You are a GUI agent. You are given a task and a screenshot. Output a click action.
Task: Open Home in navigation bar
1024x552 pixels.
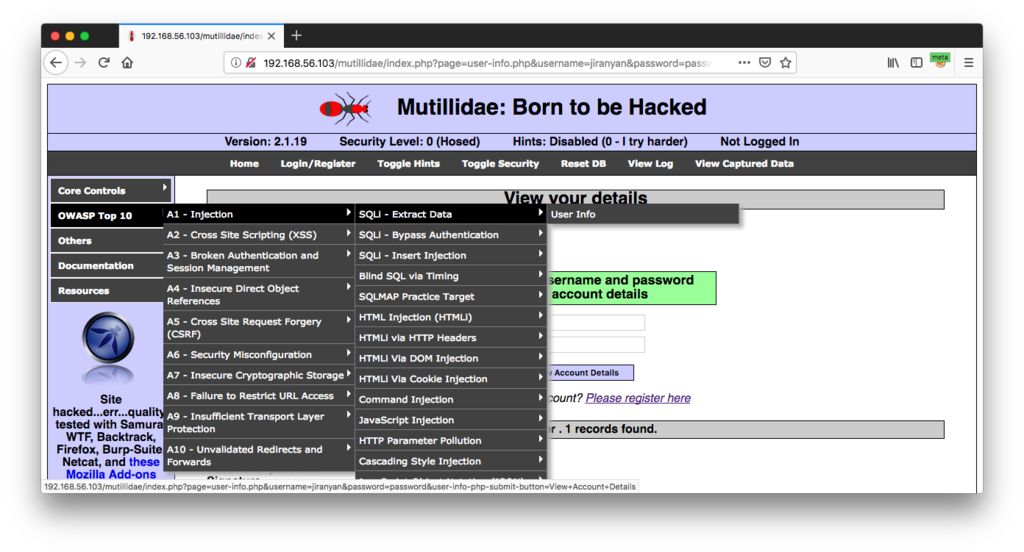(244, 164)
